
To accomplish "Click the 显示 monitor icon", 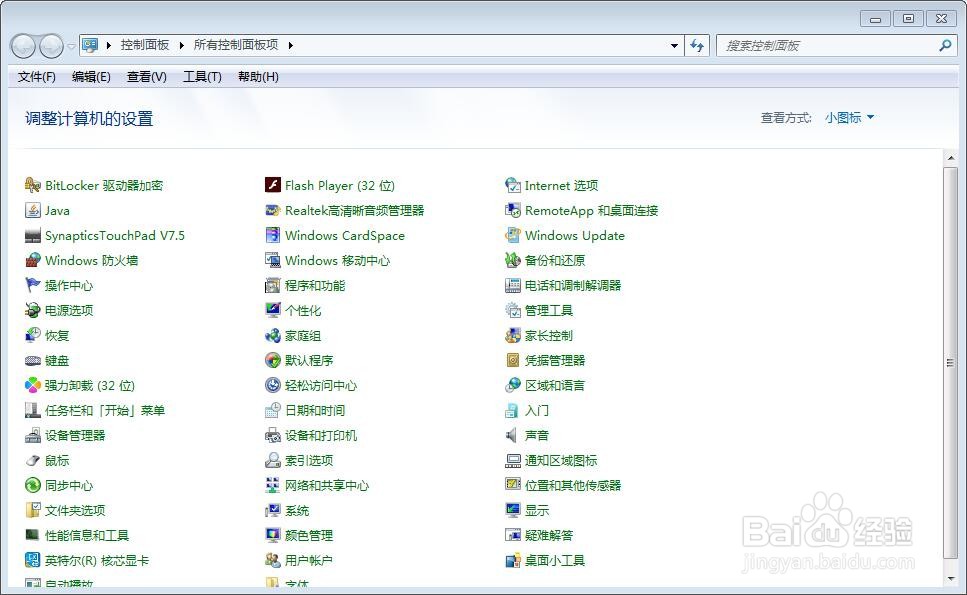I will (x=512, y=510).
